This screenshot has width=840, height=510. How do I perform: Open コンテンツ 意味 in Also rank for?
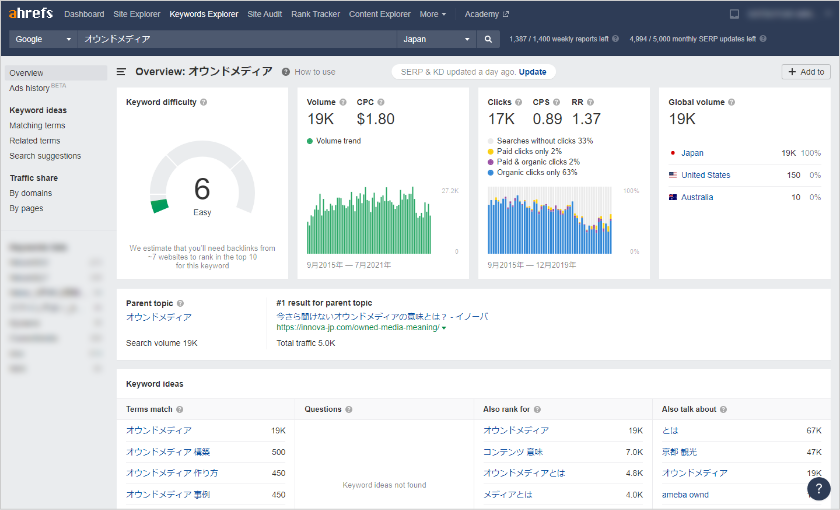(513, 452)
